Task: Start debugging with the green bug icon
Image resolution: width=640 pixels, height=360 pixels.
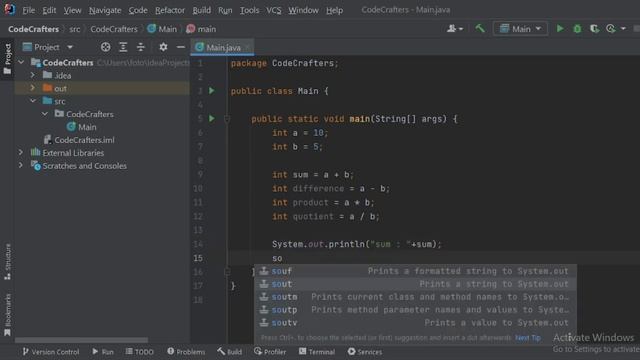Action: coord(577,29)
